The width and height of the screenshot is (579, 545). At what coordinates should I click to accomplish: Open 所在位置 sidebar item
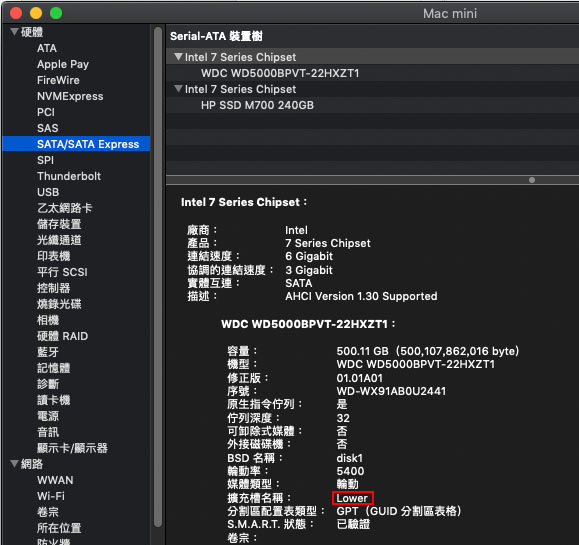59,528
